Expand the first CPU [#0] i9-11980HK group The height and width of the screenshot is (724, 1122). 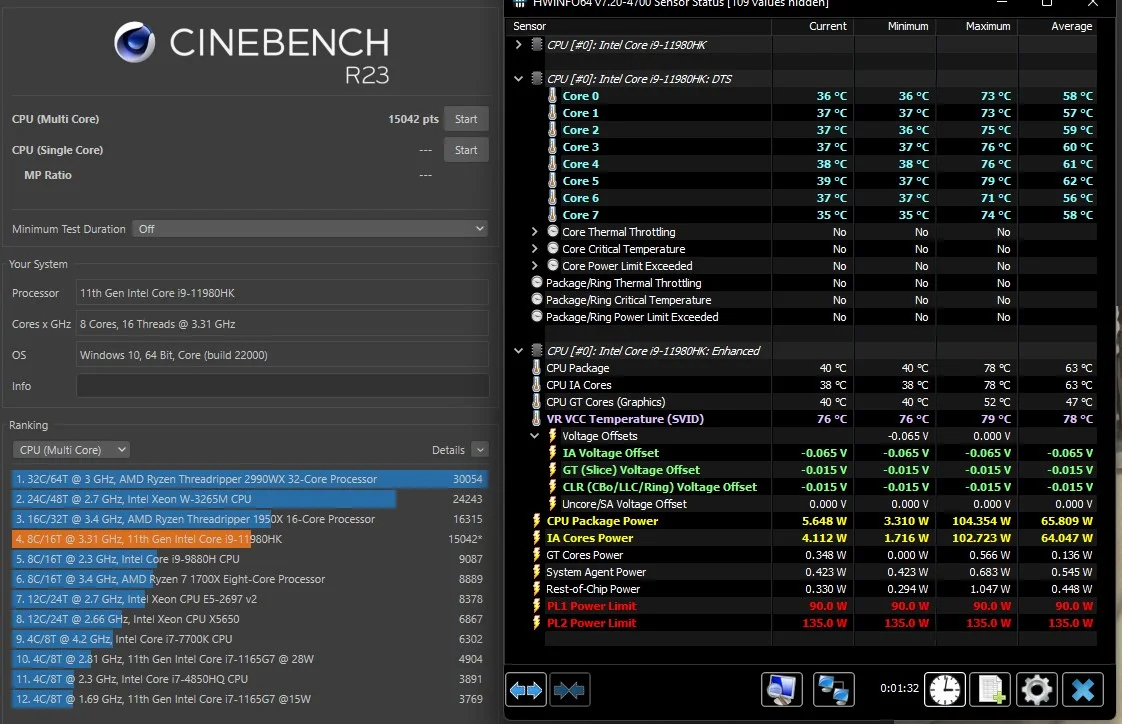pos(519,44)
